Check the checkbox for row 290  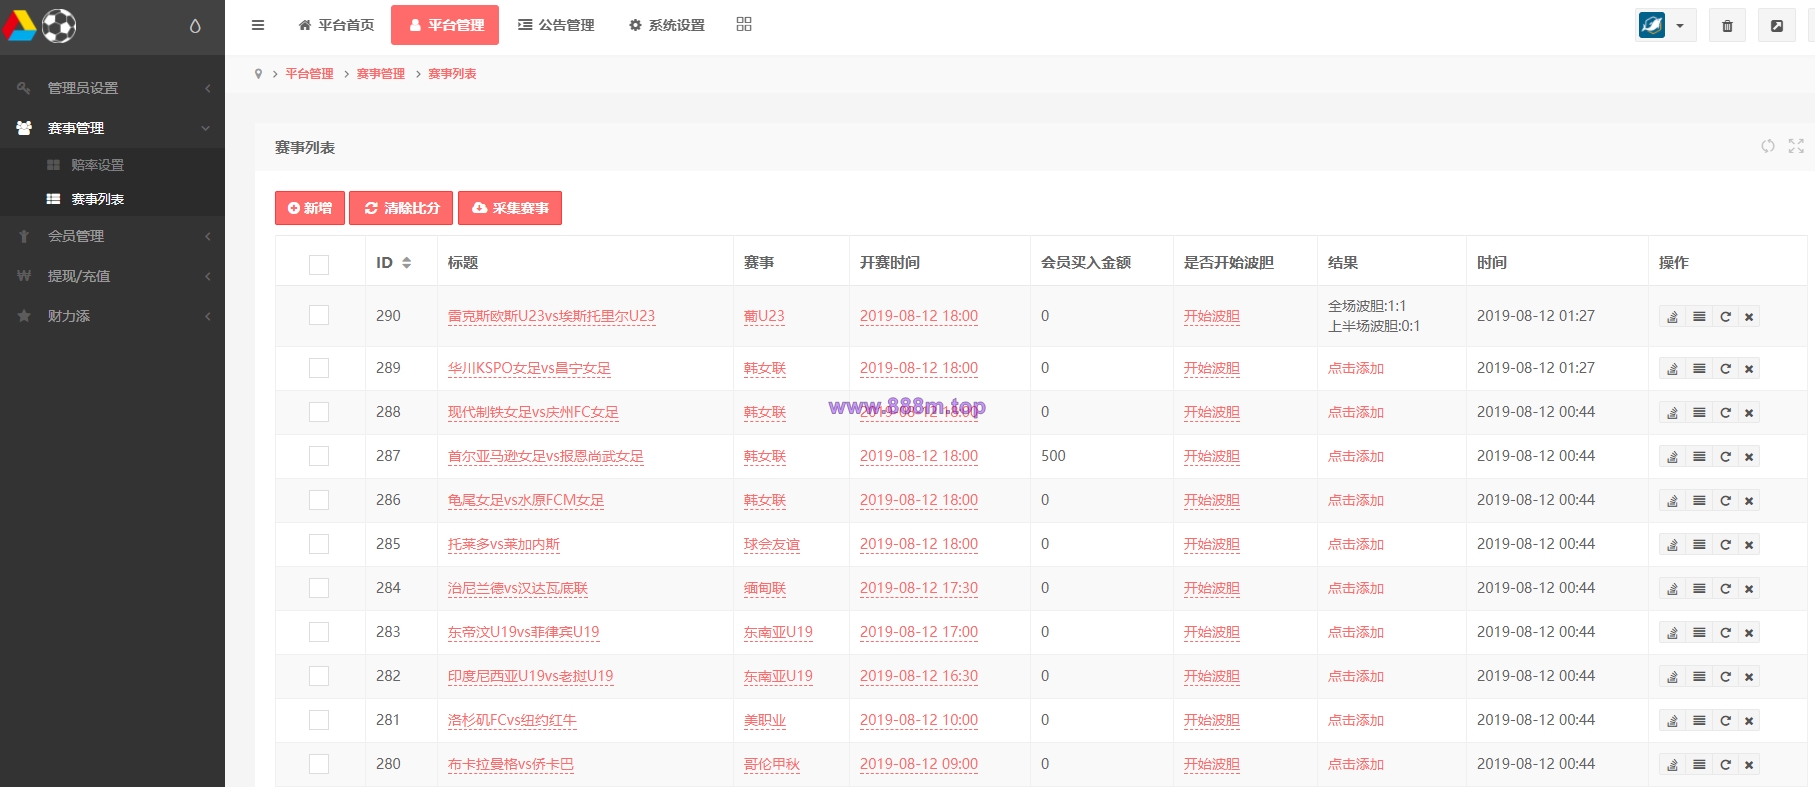319,315
